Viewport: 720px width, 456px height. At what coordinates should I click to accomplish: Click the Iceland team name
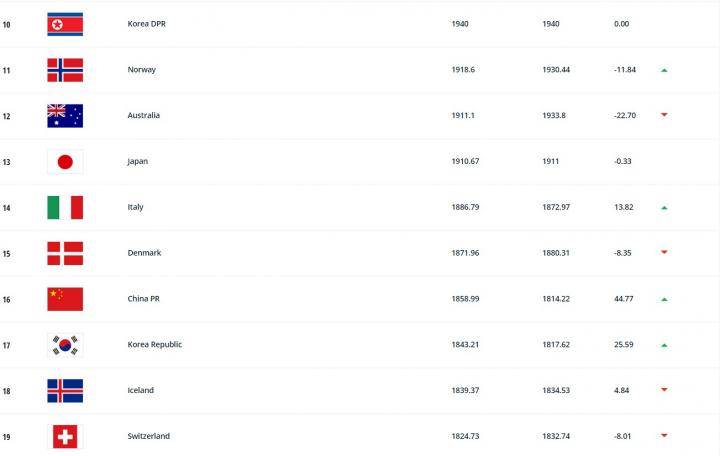[141, 390]
